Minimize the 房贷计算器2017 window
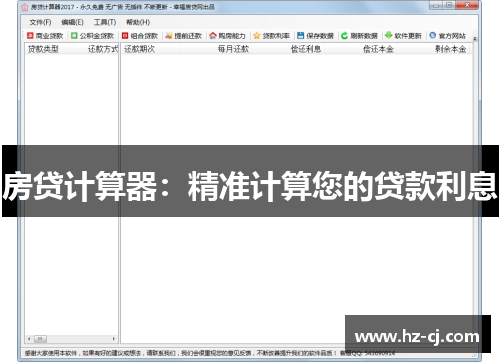500x362 pixels. click(x=436, y=5)
